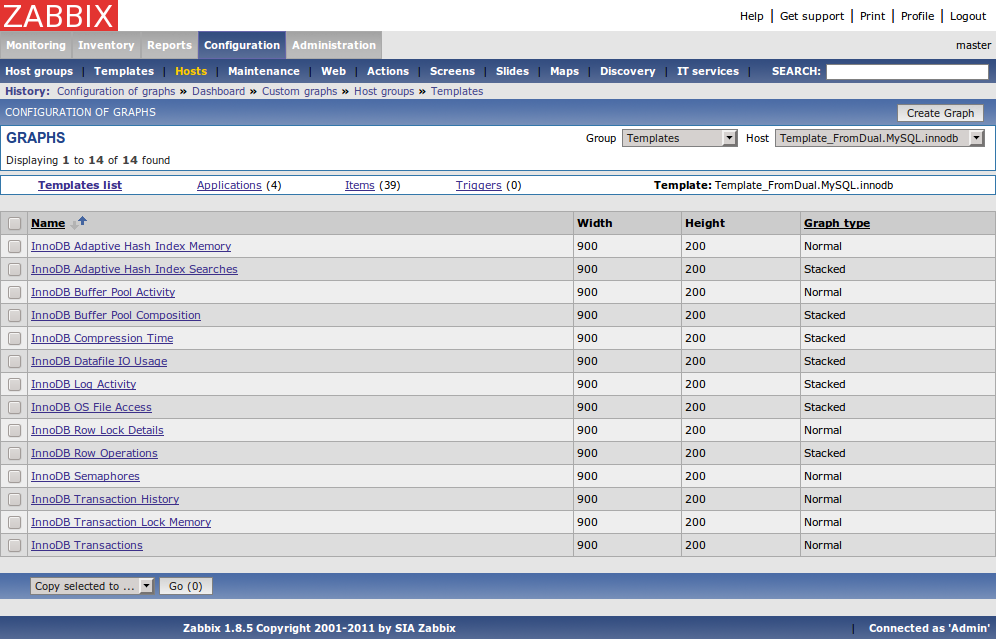Check box for InnoDB Compression Time
996x639 pixels.
pyautogui.click(x=15, y=339)
